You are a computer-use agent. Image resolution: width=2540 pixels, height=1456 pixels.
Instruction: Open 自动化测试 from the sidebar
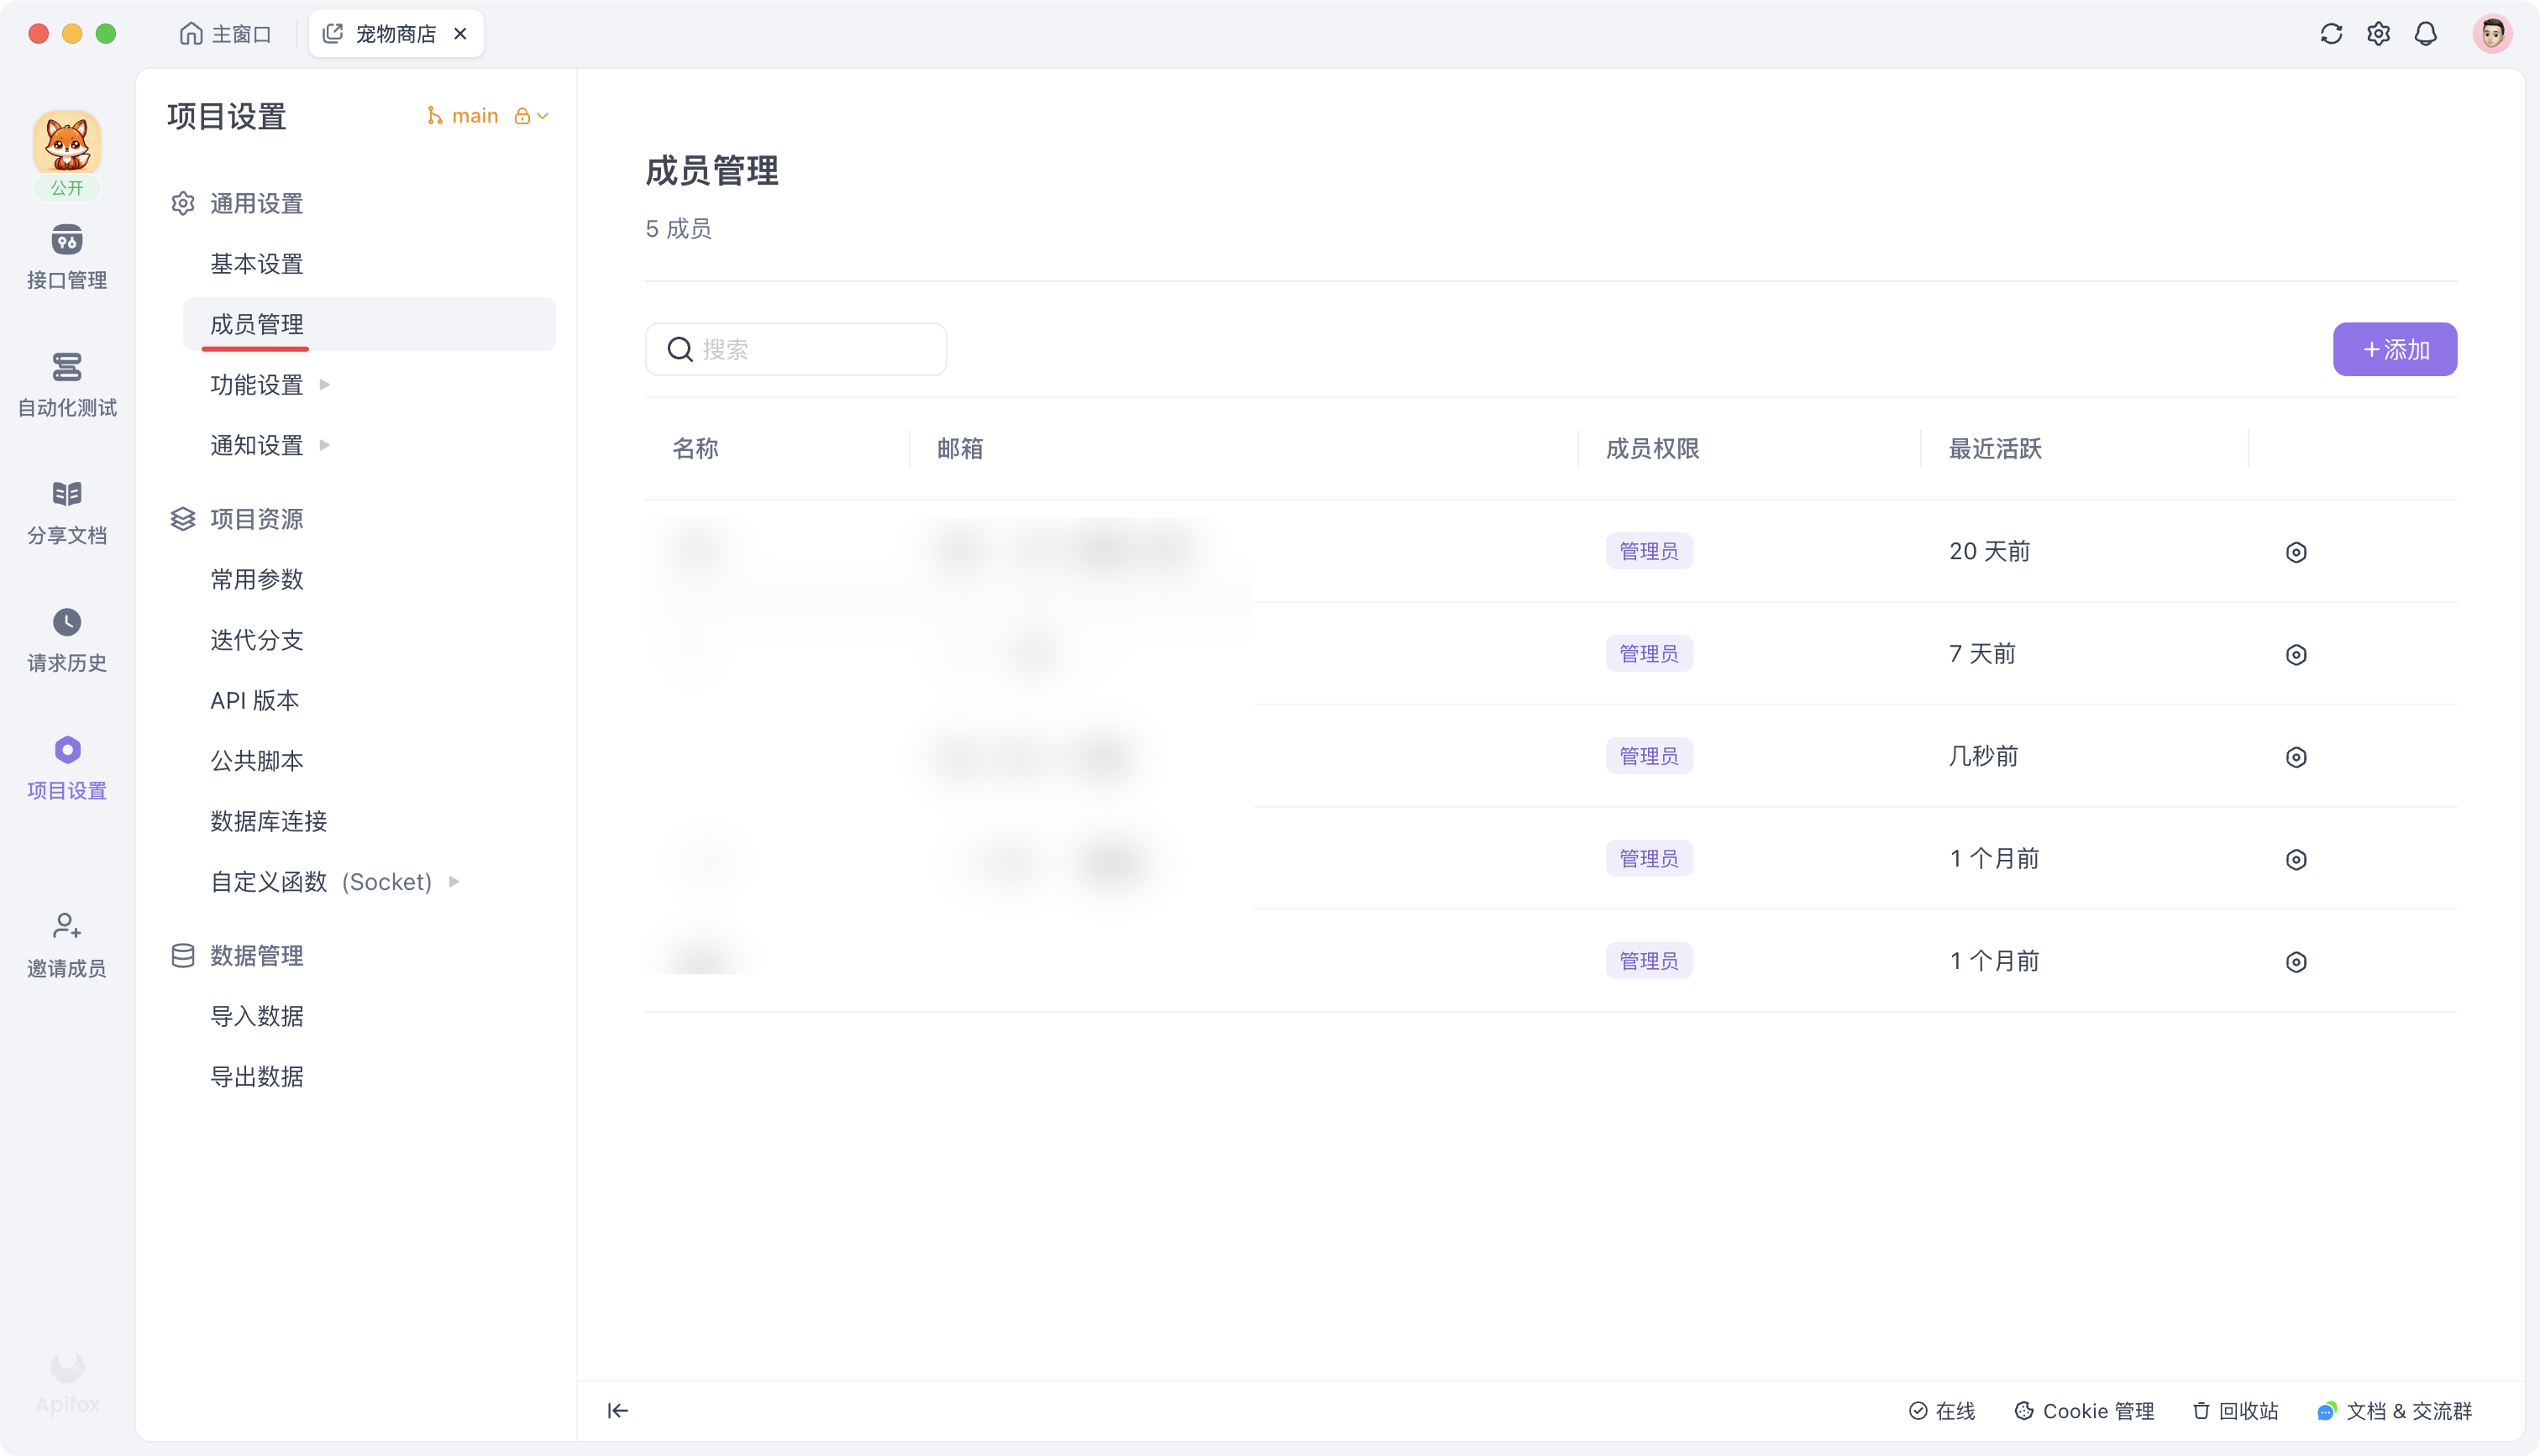tap(66, 385)
